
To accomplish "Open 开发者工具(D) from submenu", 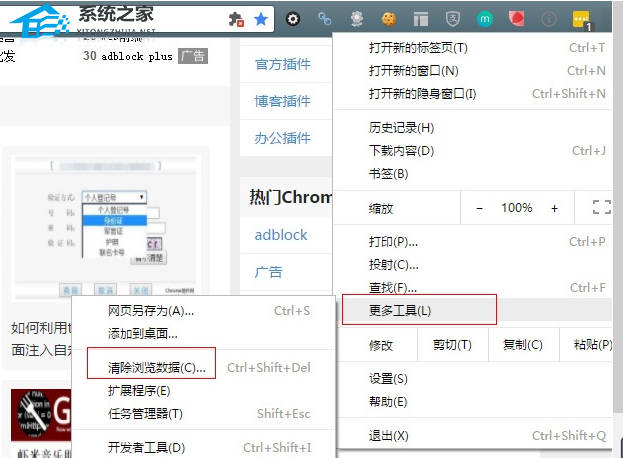I will pyautogui.click(x=203, y=448).
